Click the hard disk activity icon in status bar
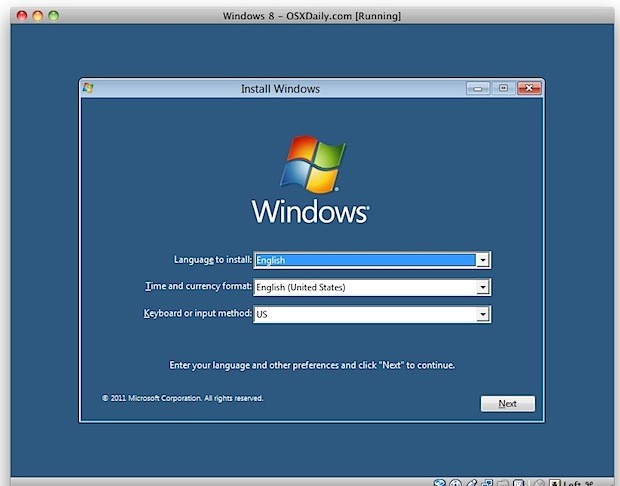620x486 pixels. [x=439, y=481]
